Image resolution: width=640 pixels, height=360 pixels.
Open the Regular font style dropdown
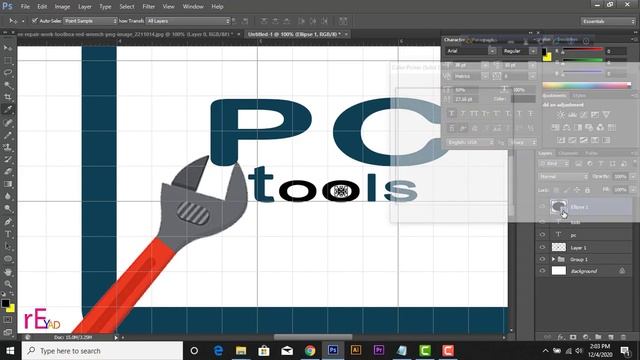coord(533,51)
